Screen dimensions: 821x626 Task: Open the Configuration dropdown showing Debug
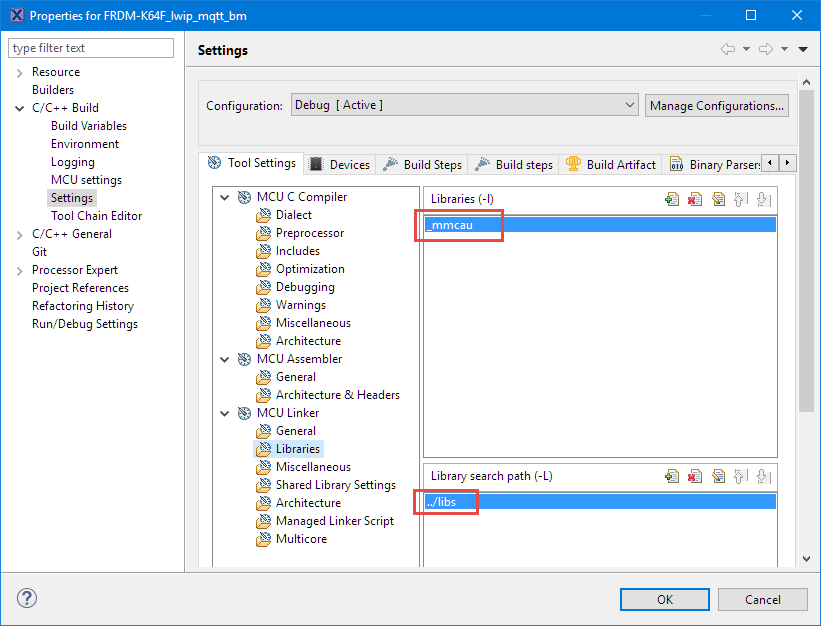pyautogui.click(x=629, y=104)
